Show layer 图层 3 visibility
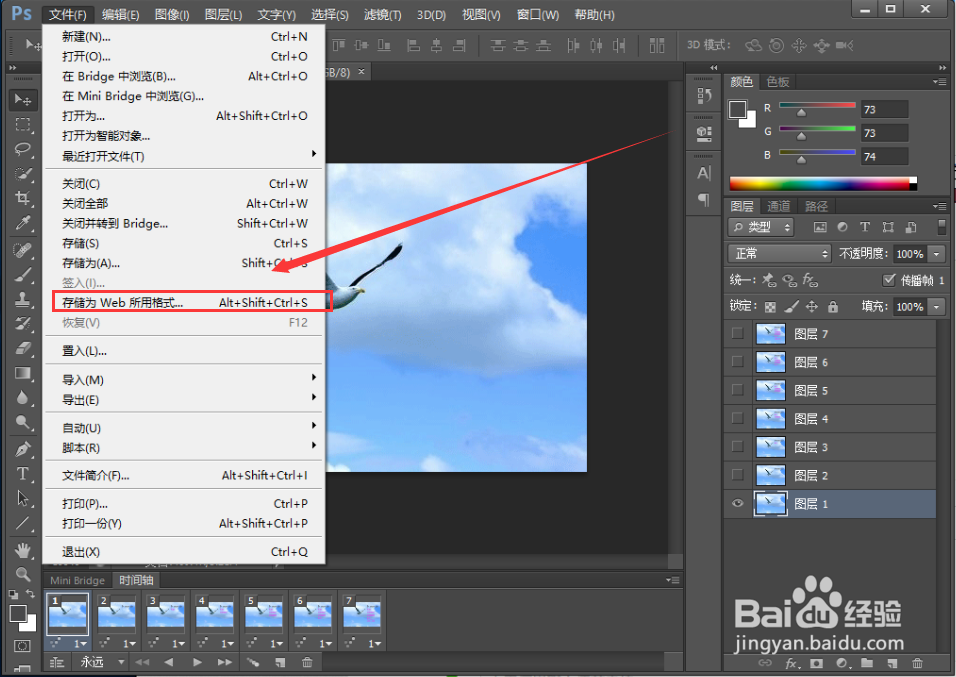Screen dimensions: 956x677 [x=738, y=446]
